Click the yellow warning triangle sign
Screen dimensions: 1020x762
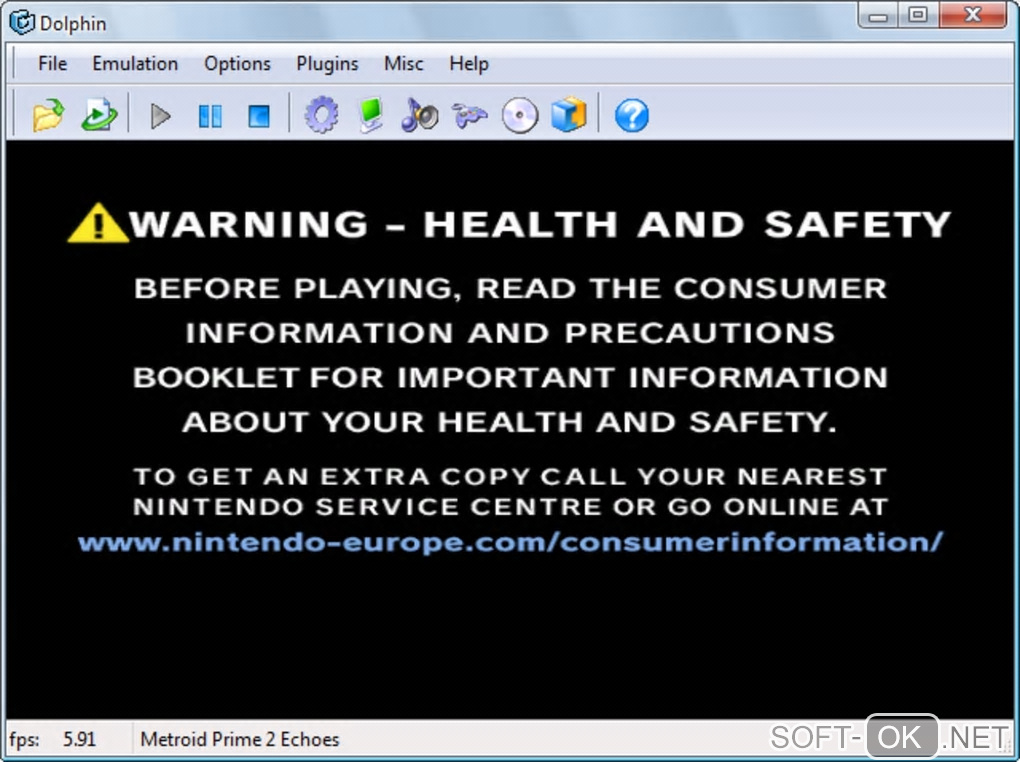tap(98, 223)
